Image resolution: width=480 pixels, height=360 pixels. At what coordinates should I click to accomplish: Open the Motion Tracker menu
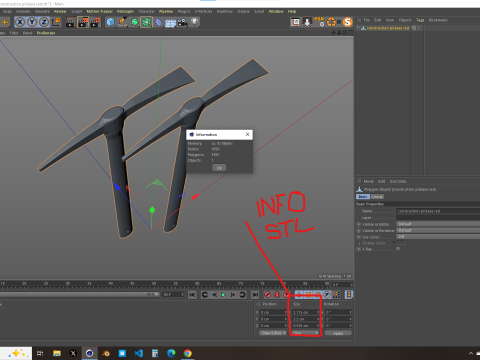coord(99,11)
